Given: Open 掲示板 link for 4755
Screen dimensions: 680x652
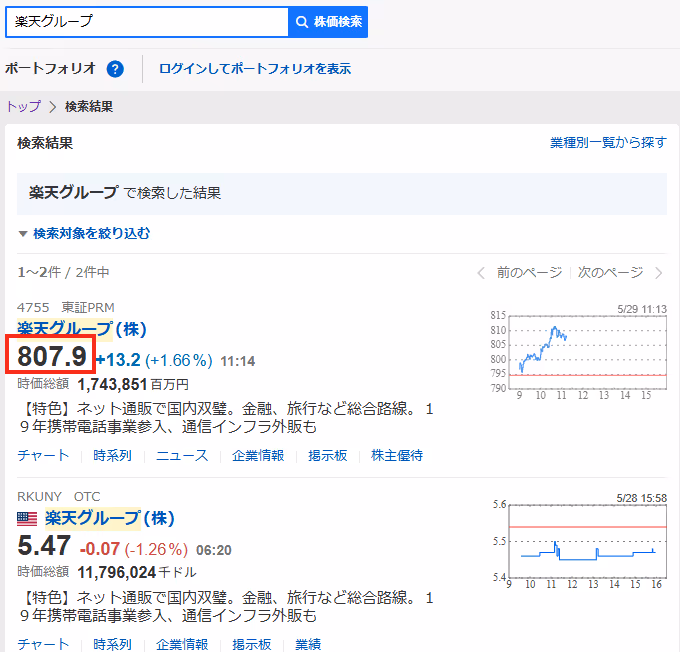Looking at the screenshot, I should tap(328, 455).
